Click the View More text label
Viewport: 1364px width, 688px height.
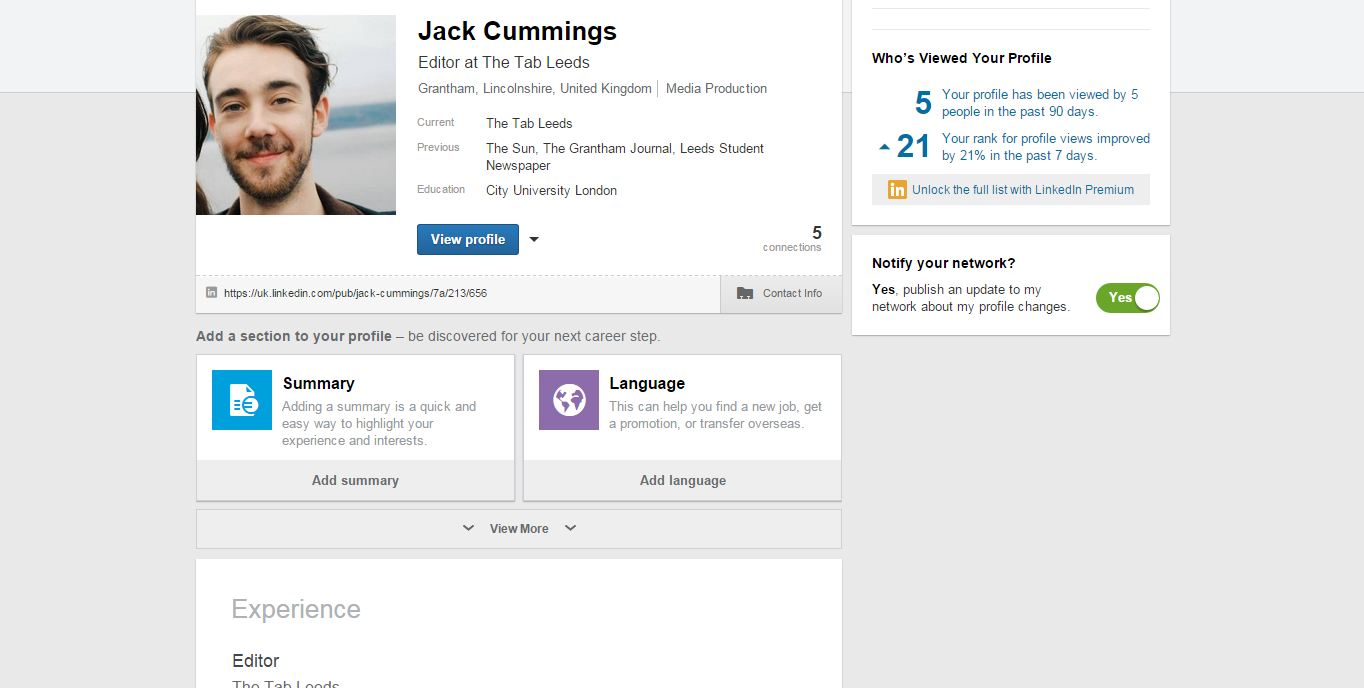pos(519,528)
